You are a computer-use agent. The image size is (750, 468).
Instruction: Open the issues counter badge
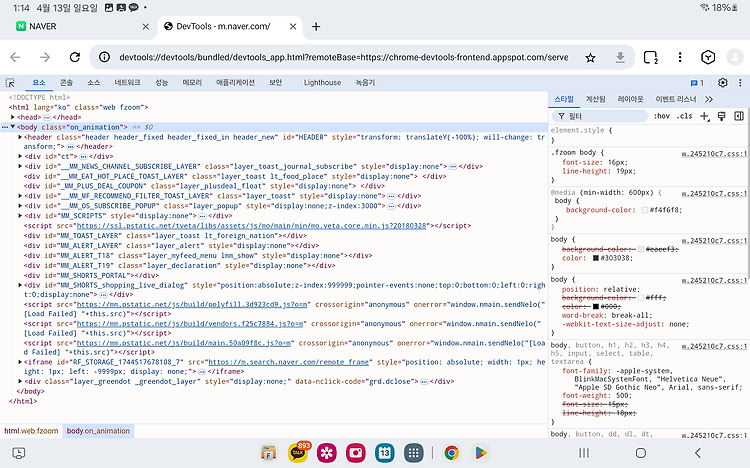(697, 83)
